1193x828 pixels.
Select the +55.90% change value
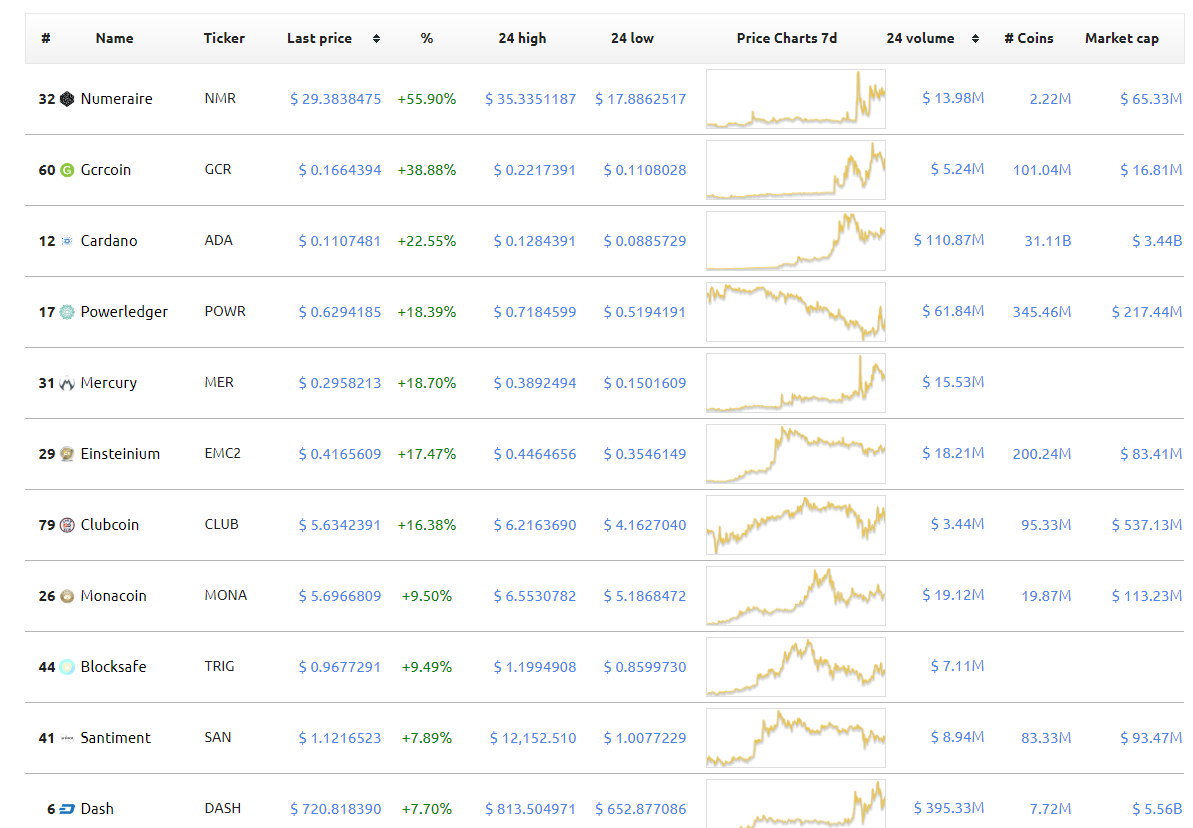click(x=427, y=99)
